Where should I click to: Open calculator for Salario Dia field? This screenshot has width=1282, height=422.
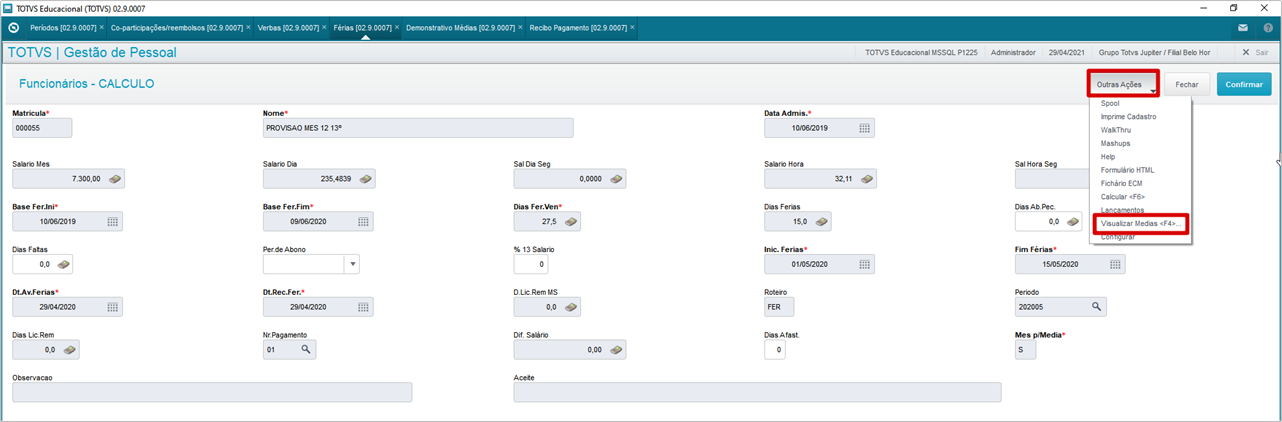[365, 179]
